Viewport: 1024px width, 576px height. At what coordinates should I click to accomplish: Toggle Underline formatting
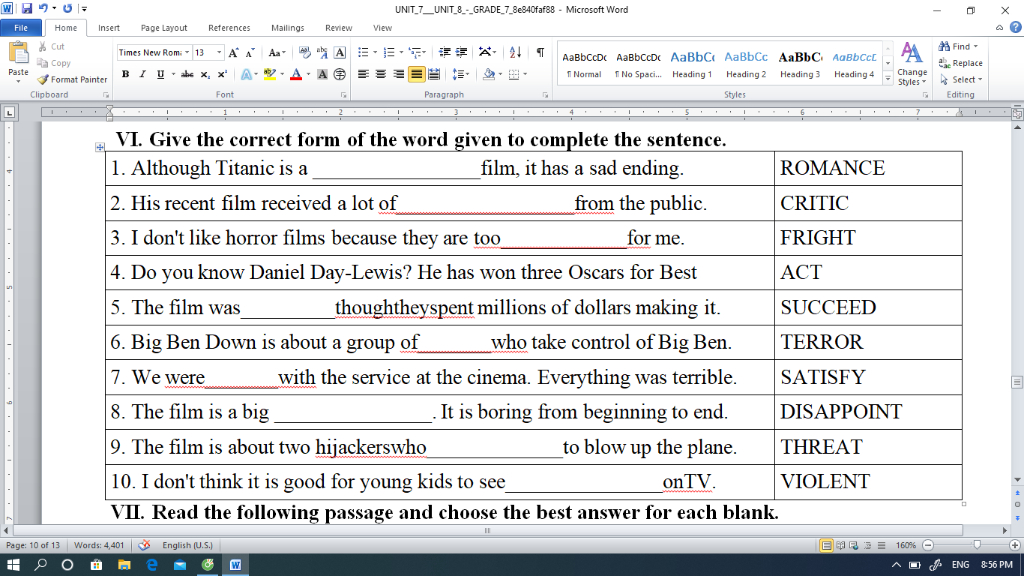pos(160,74)
